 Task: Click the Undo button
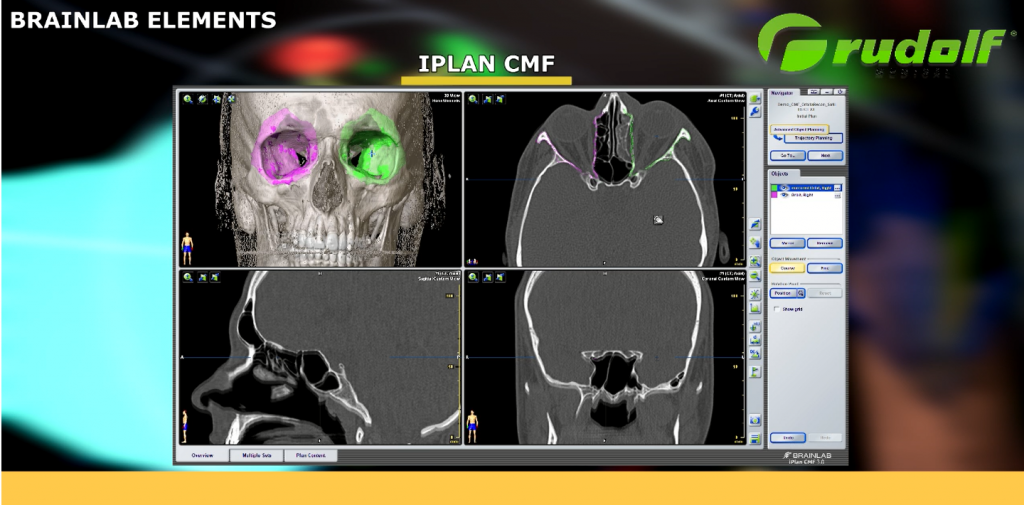click(x=787, y=438)
